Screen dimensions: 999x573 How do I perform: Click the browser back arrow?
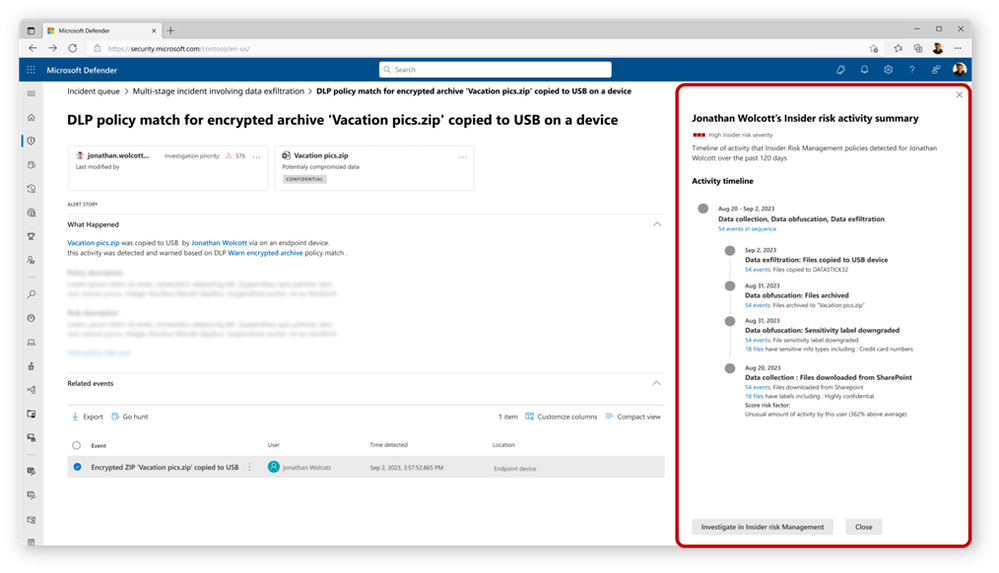coord(32,48)
